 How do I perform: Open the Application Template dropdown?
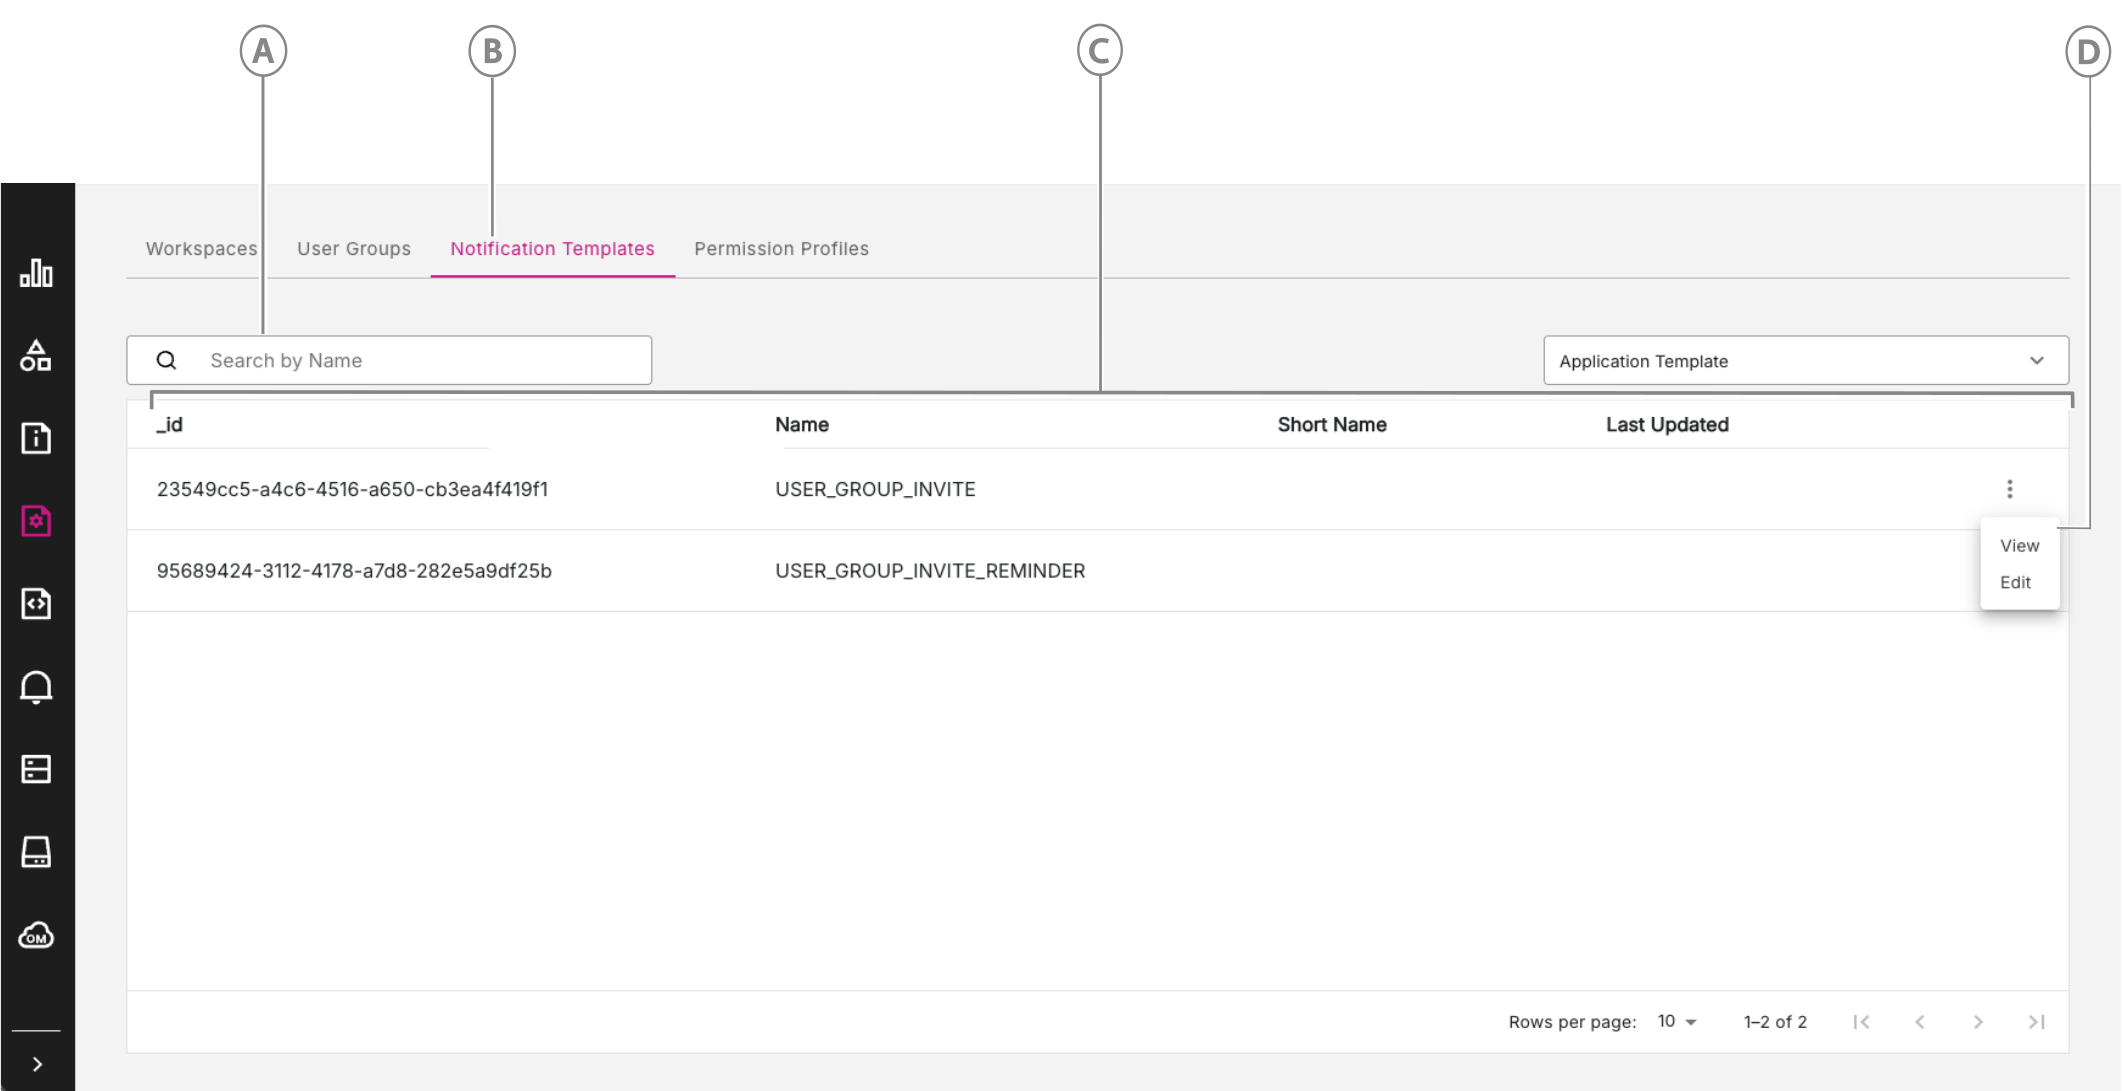pyautogui.click(x=1805, y=361)
